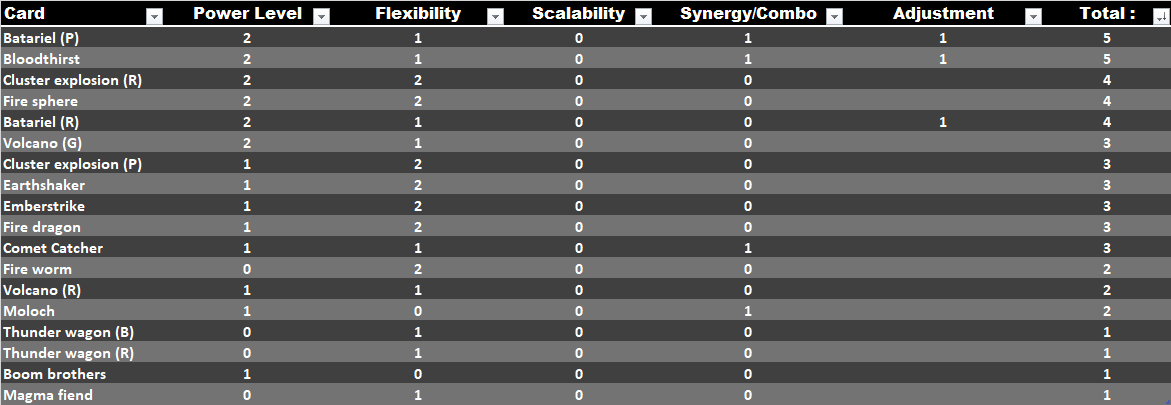Image resolution: width=1171 pixels, height=405 pixels.
Task: Open the Flexibility filter dropdown
Action: tap(494, 16)
